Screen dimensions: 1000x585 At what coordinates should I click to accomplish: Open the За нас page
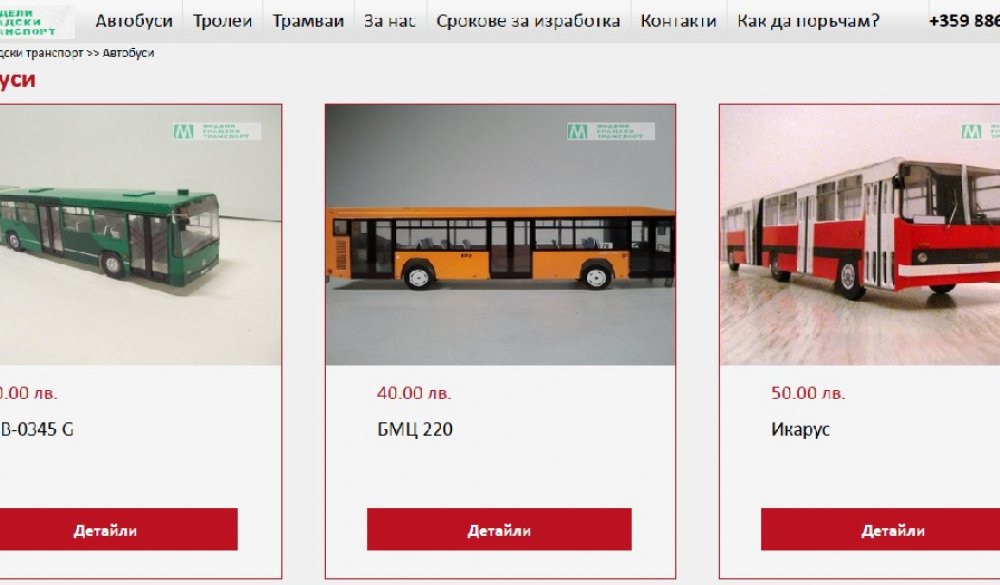pyautogui.click(x=390, y=21)
